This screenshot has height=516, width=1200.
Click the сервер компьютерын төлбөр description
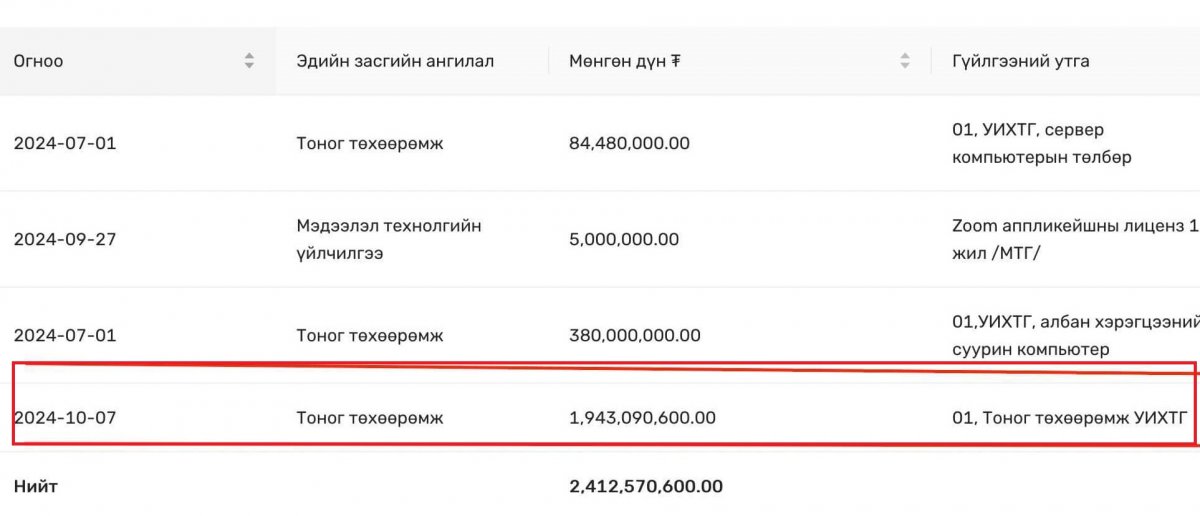click(1042, 143)
